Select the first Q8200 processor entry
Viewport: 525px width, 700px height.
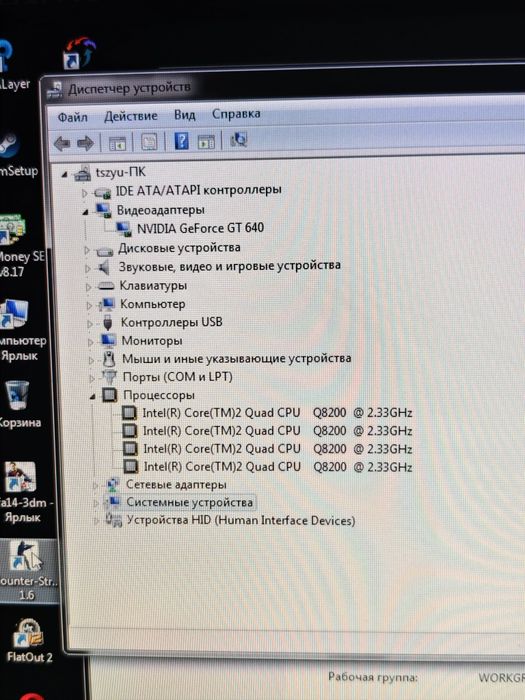277,413
